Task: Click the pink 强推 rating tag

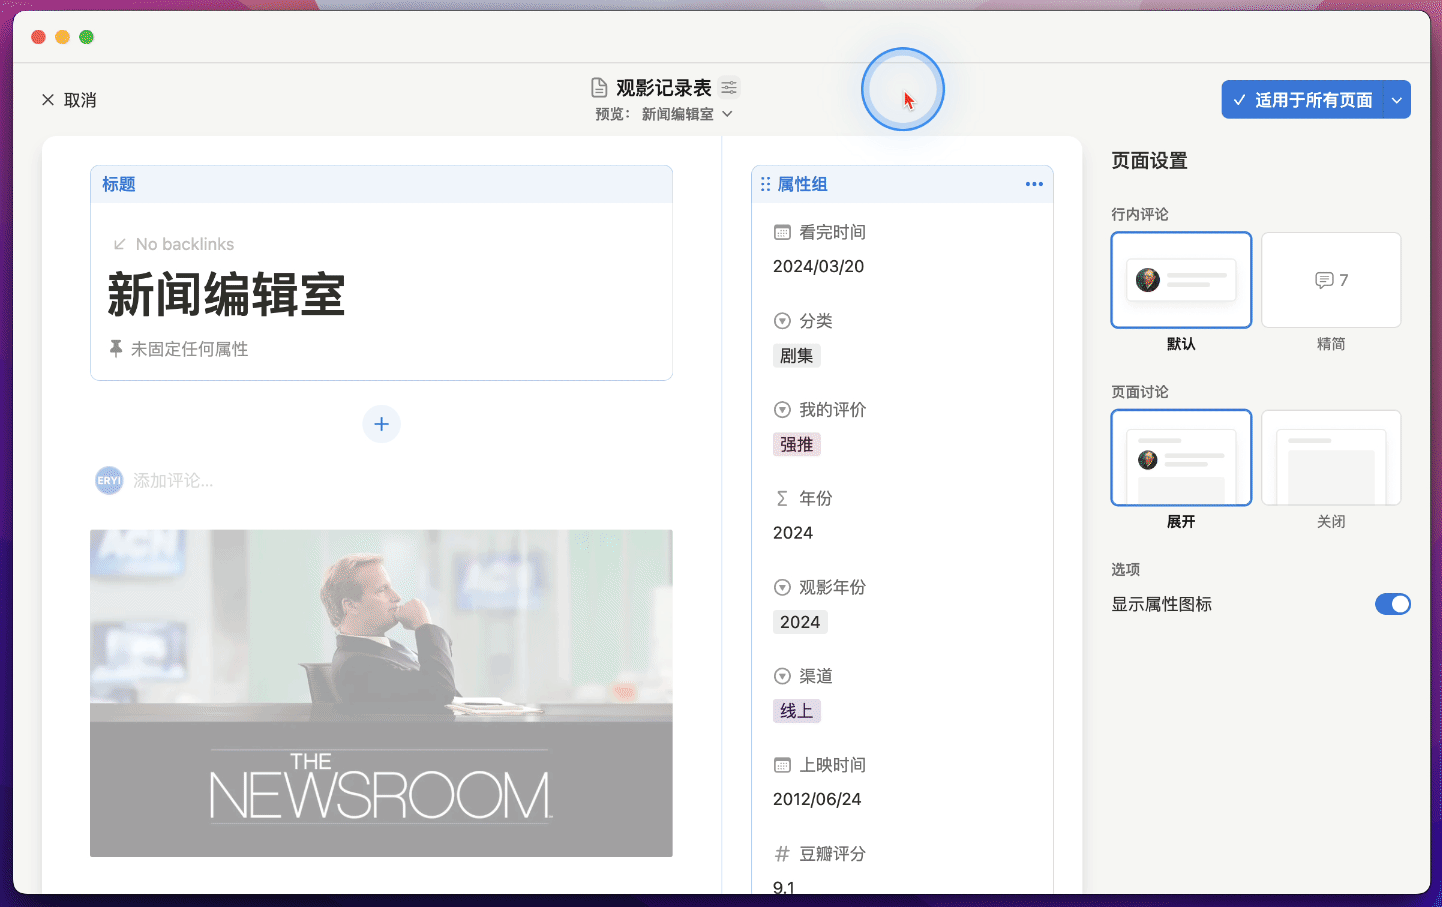Action: (797, 445)
